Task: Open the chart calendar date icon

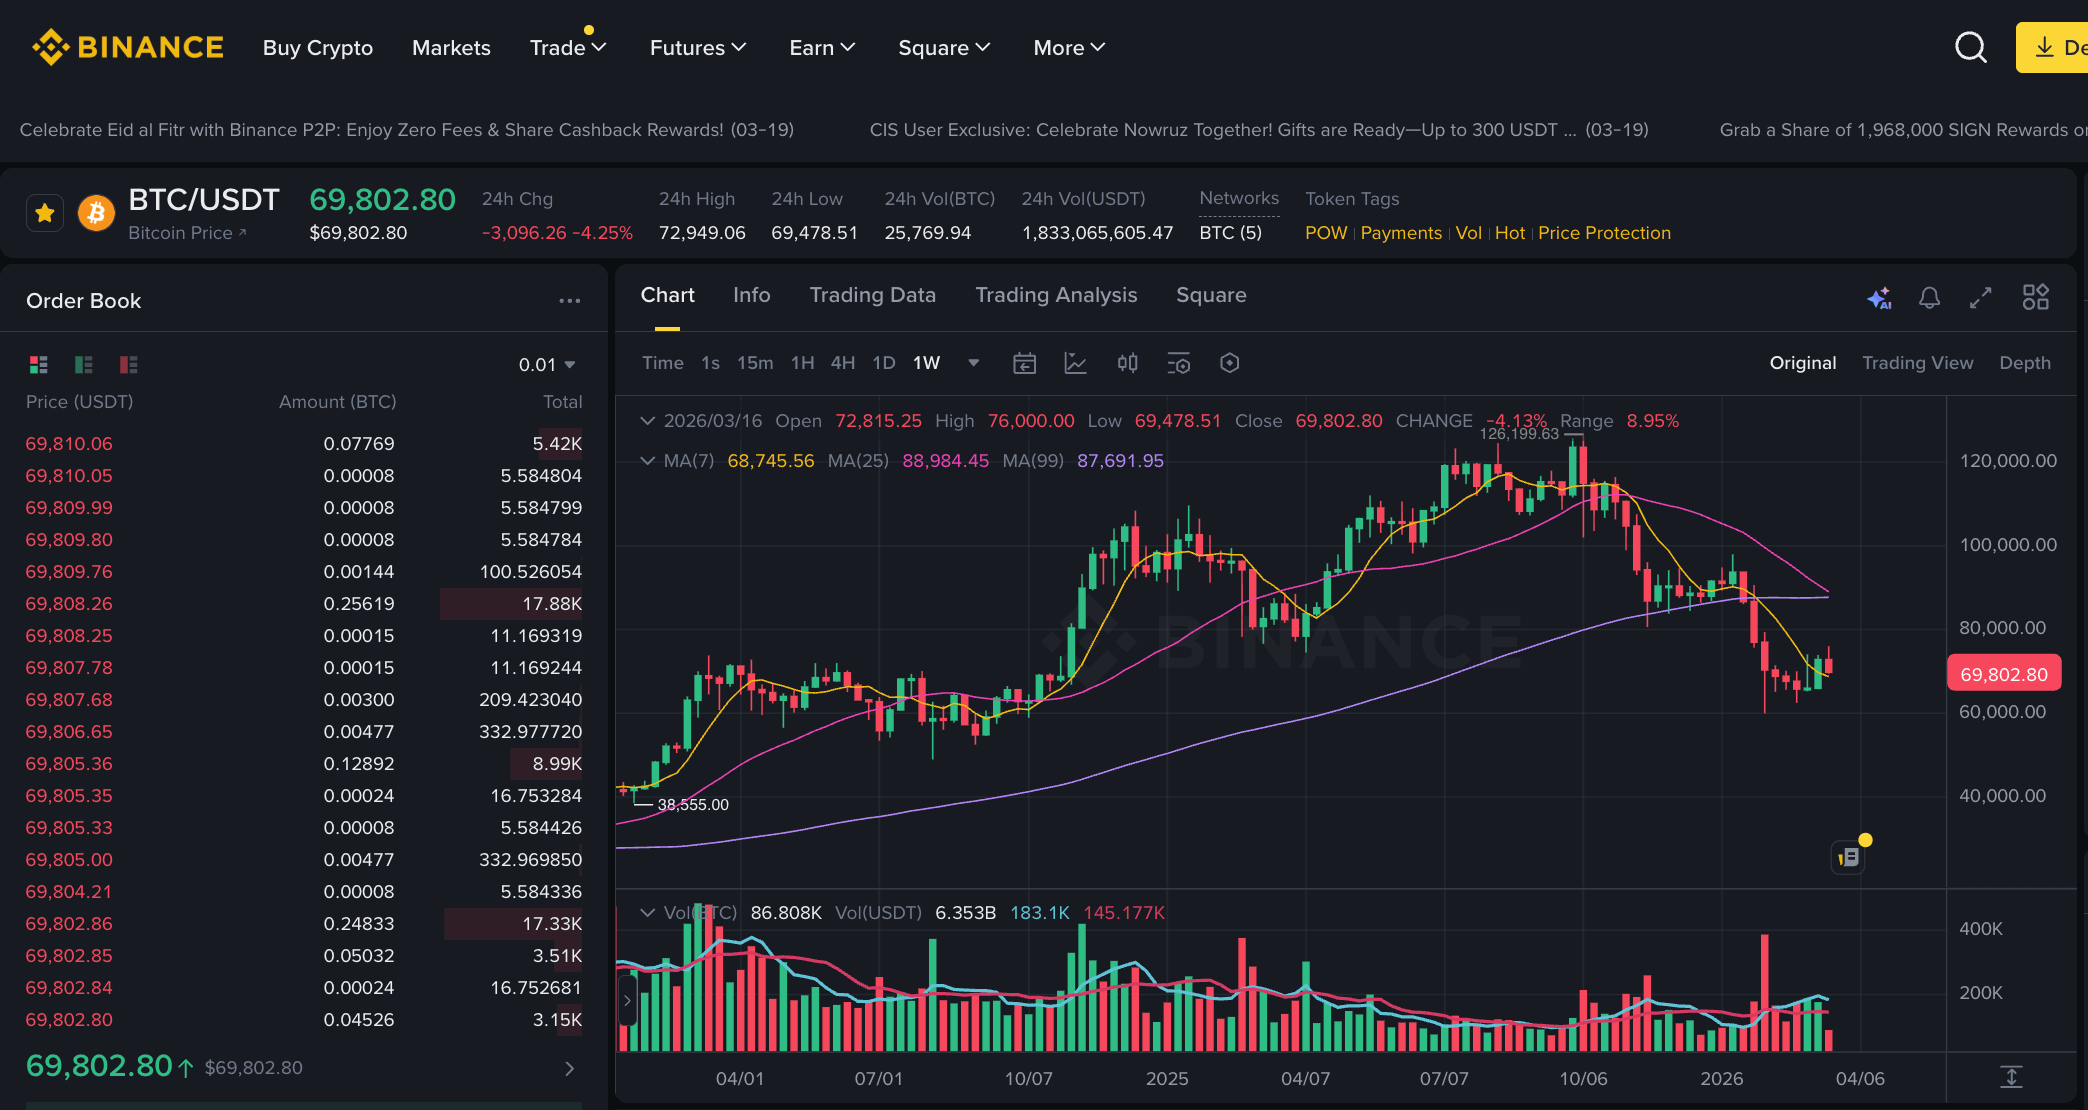Action: pyautogui.click(x=1024, y=363)
